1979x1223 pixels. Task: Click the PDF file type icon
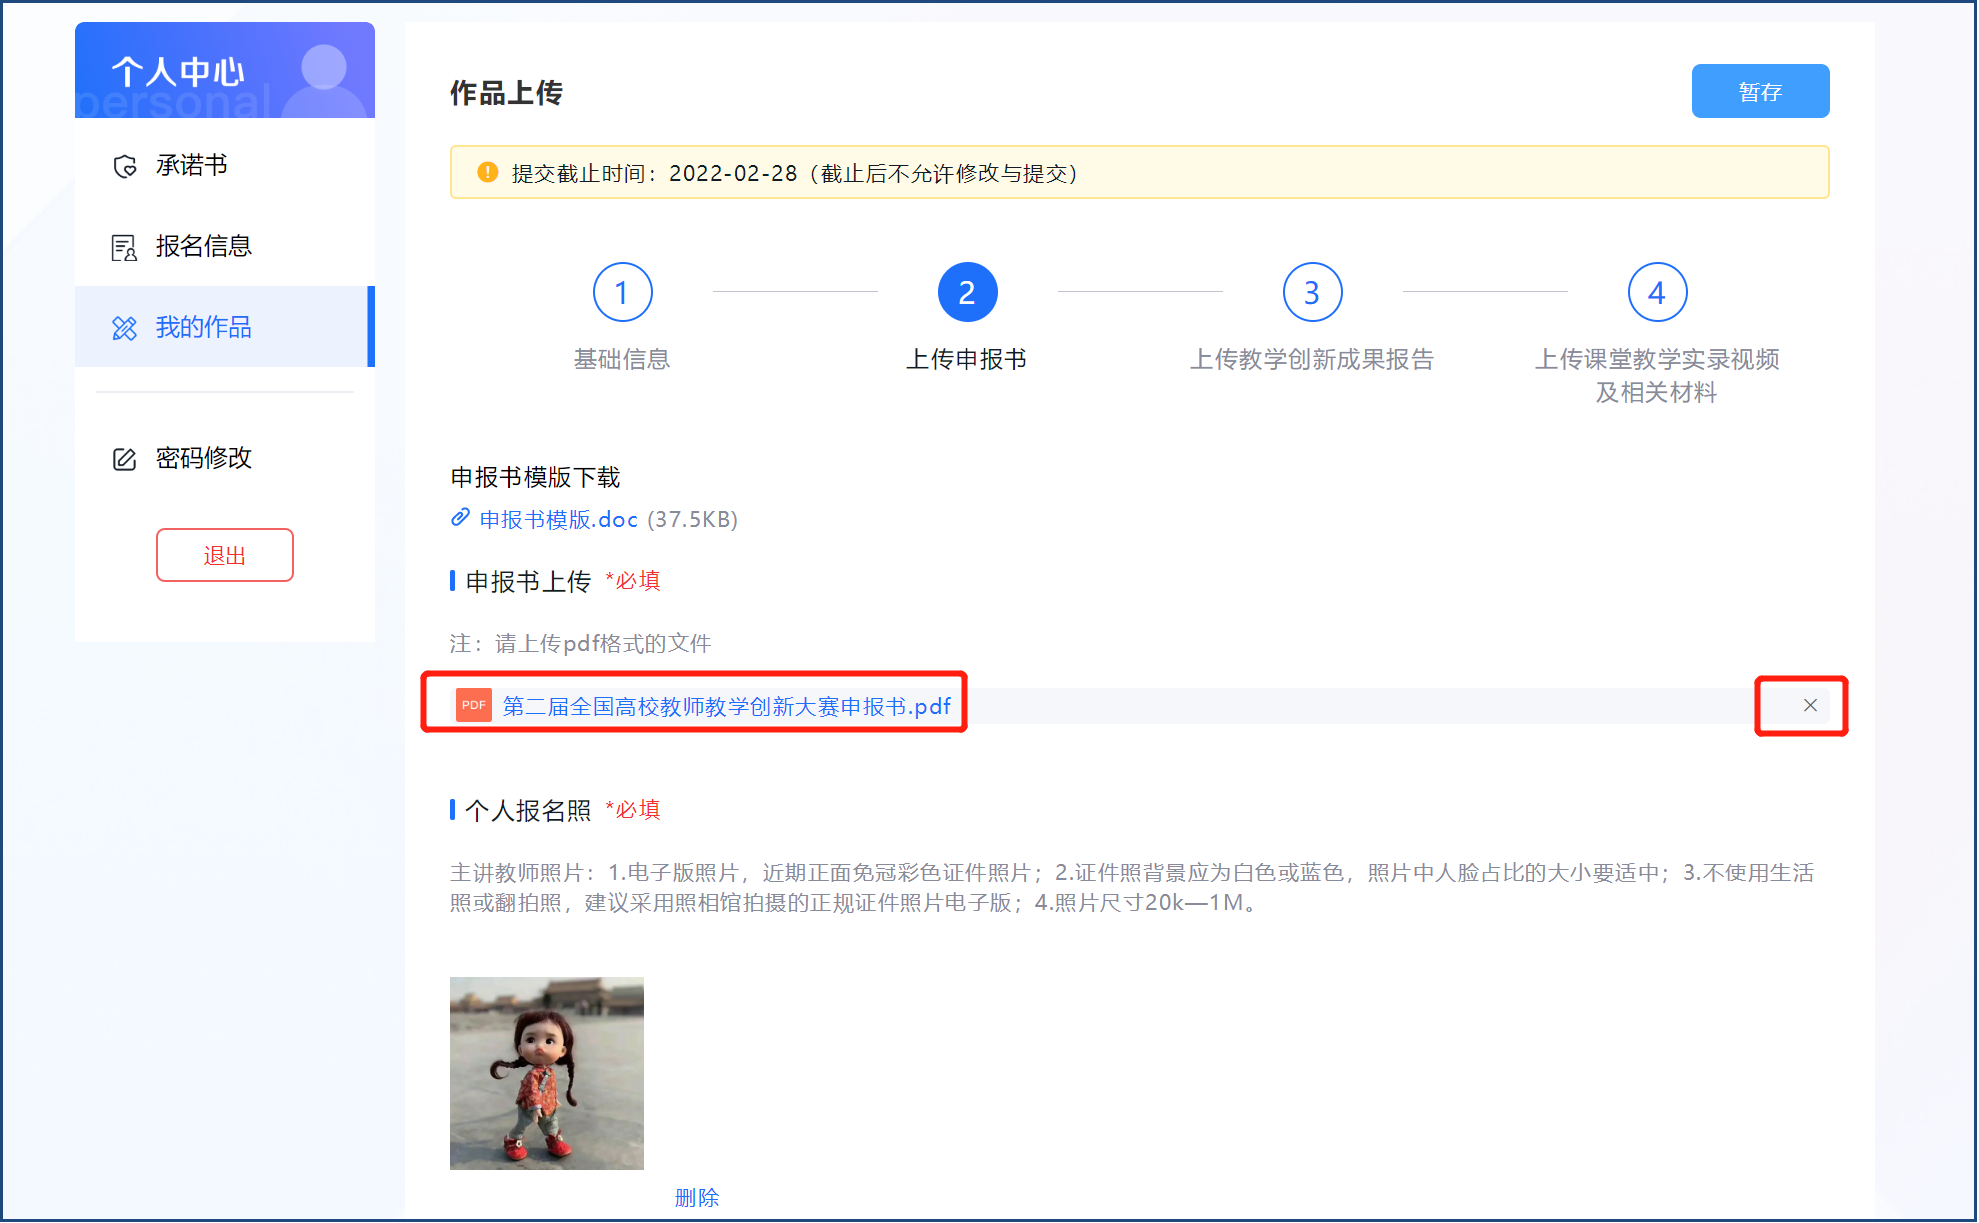tap(472, 705)
